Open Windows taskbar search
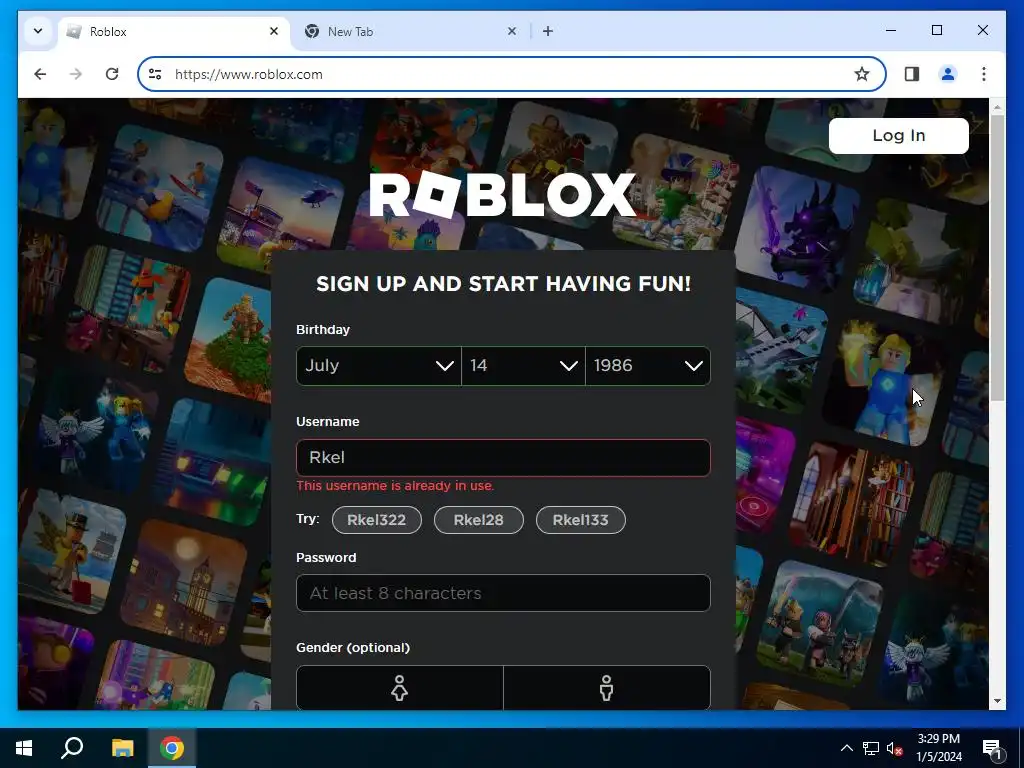 pyautogui.click(x=72, y=748)
